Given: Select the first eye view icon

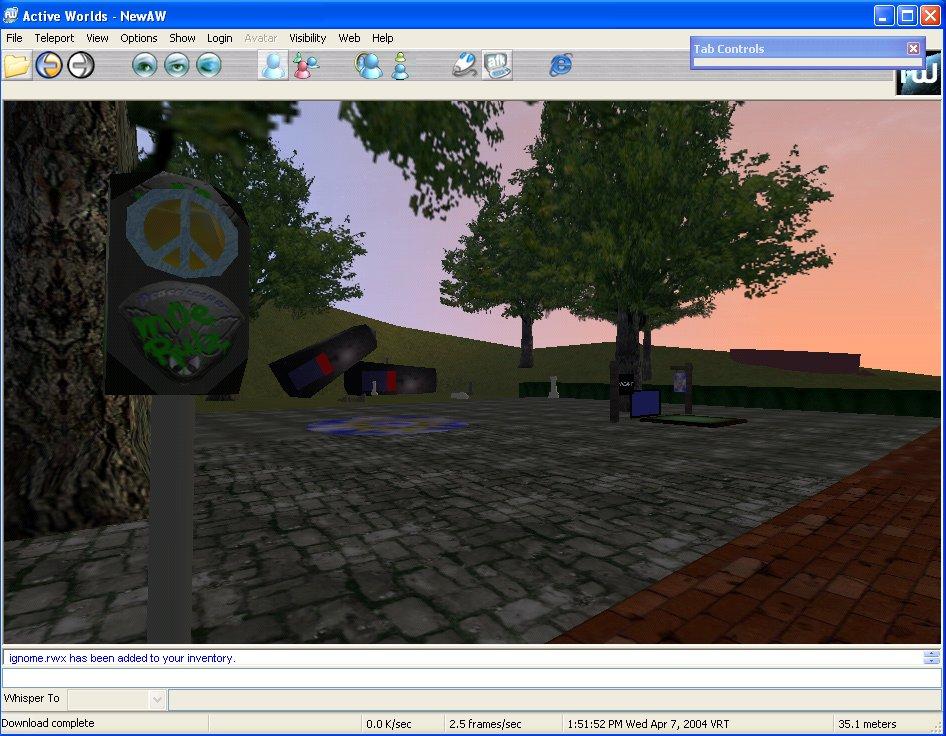Looking at the screenshot, I should coord(146,66).
